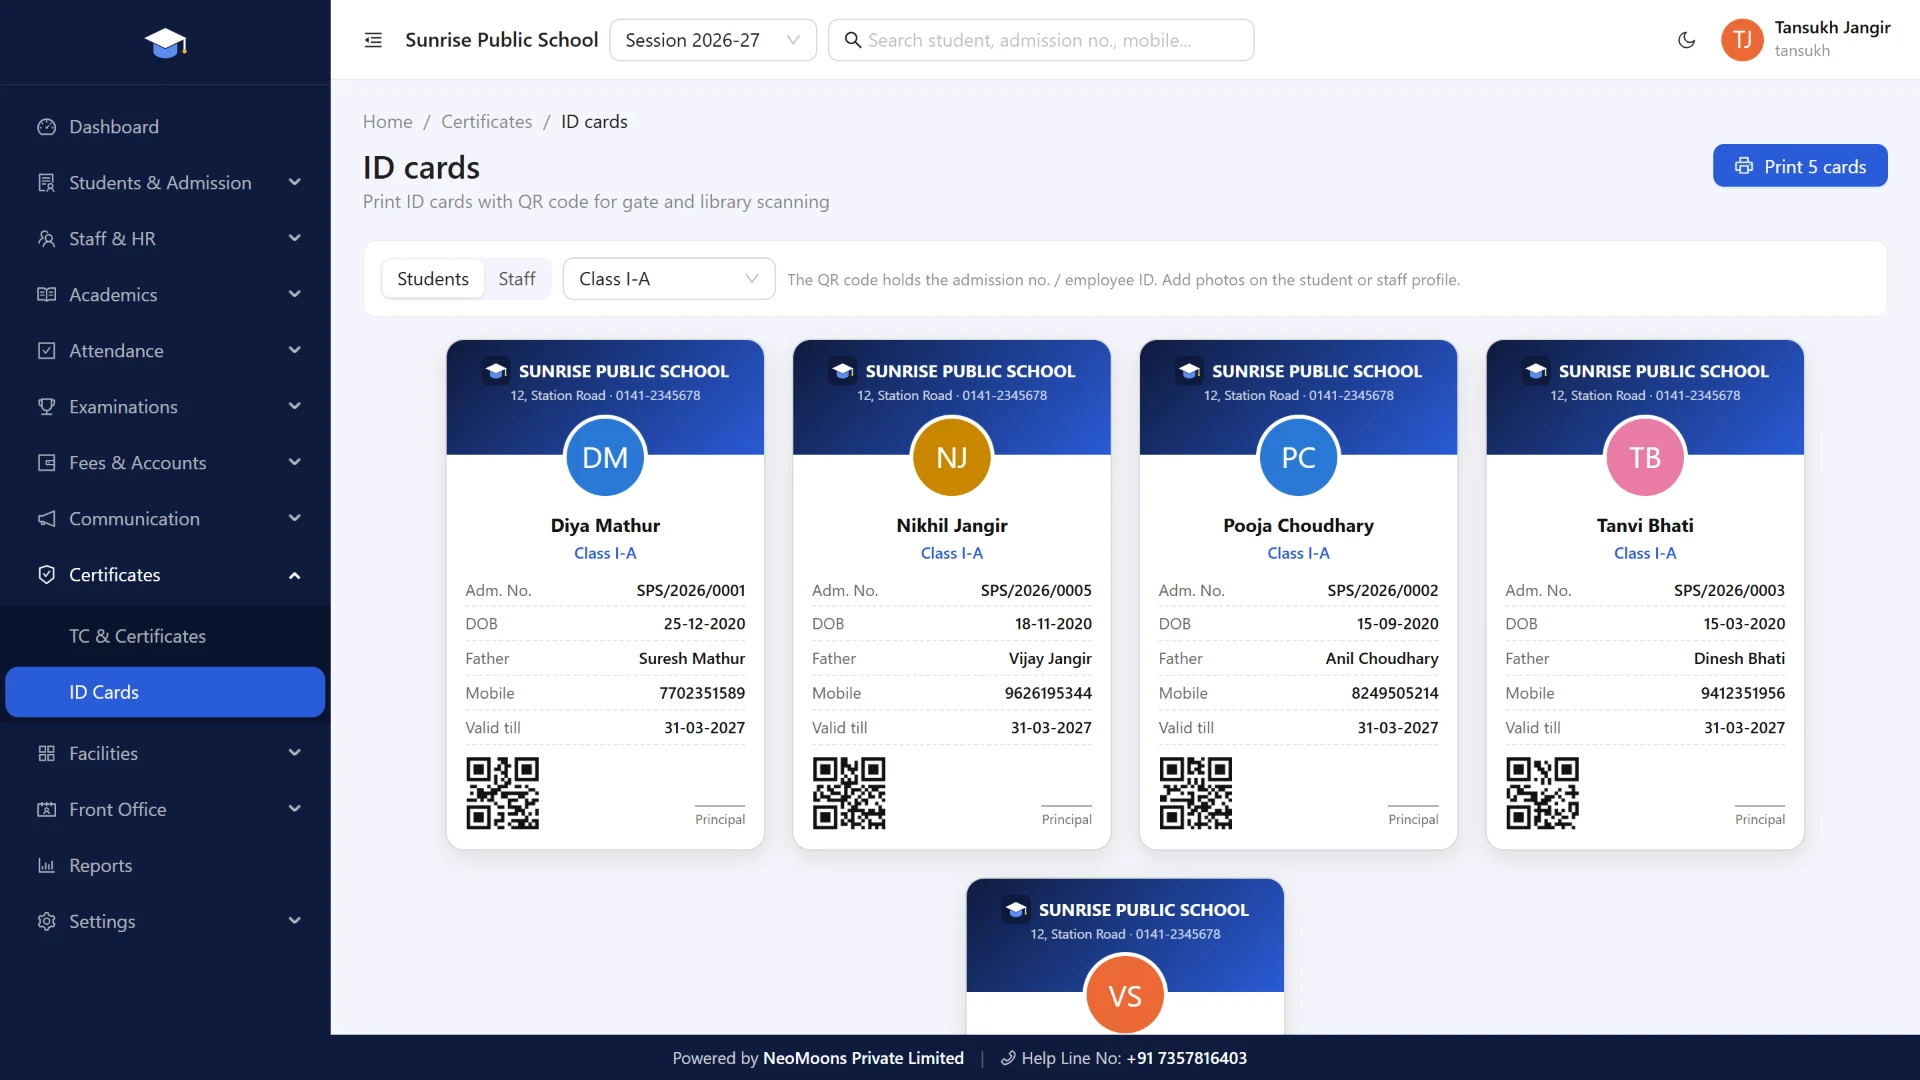The height and width of the screenshot is (1080, 1920).
Task: Click Diya Mathur's QR code
Action: coord(502,793)
